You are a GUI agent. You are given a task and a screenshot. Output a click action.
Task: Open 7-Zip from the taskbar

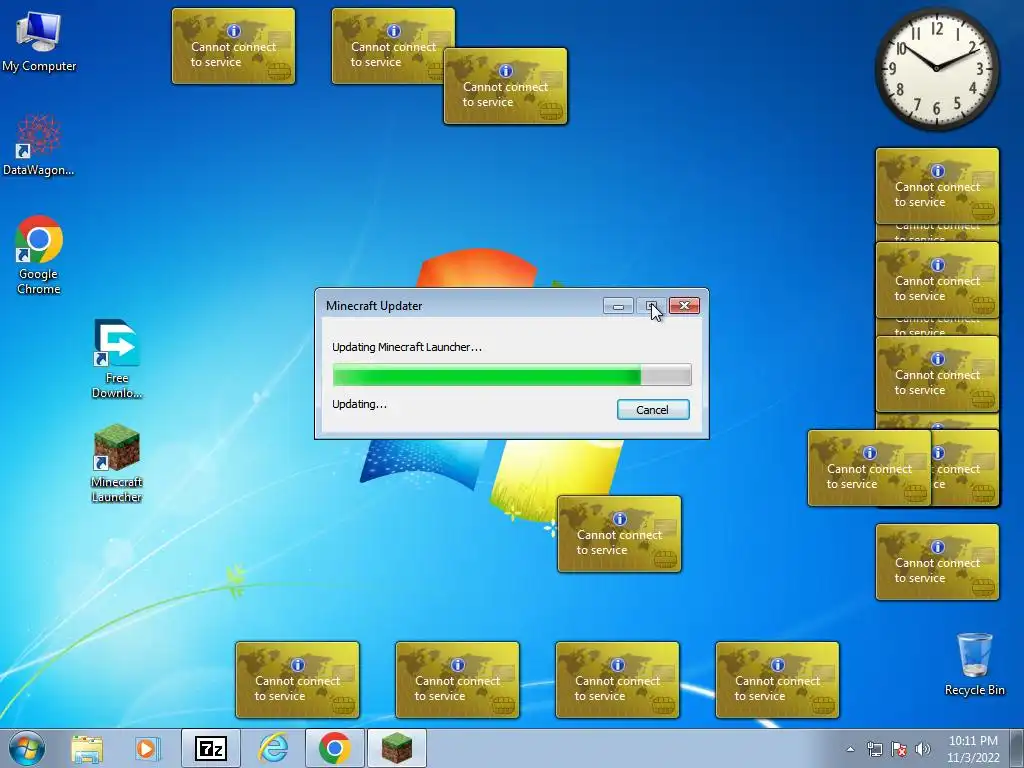210,748
